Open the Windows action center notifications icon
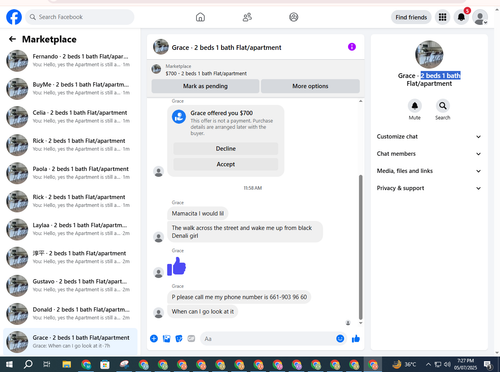The height and width of the screenshot is (372, 500). click(488, 364)
